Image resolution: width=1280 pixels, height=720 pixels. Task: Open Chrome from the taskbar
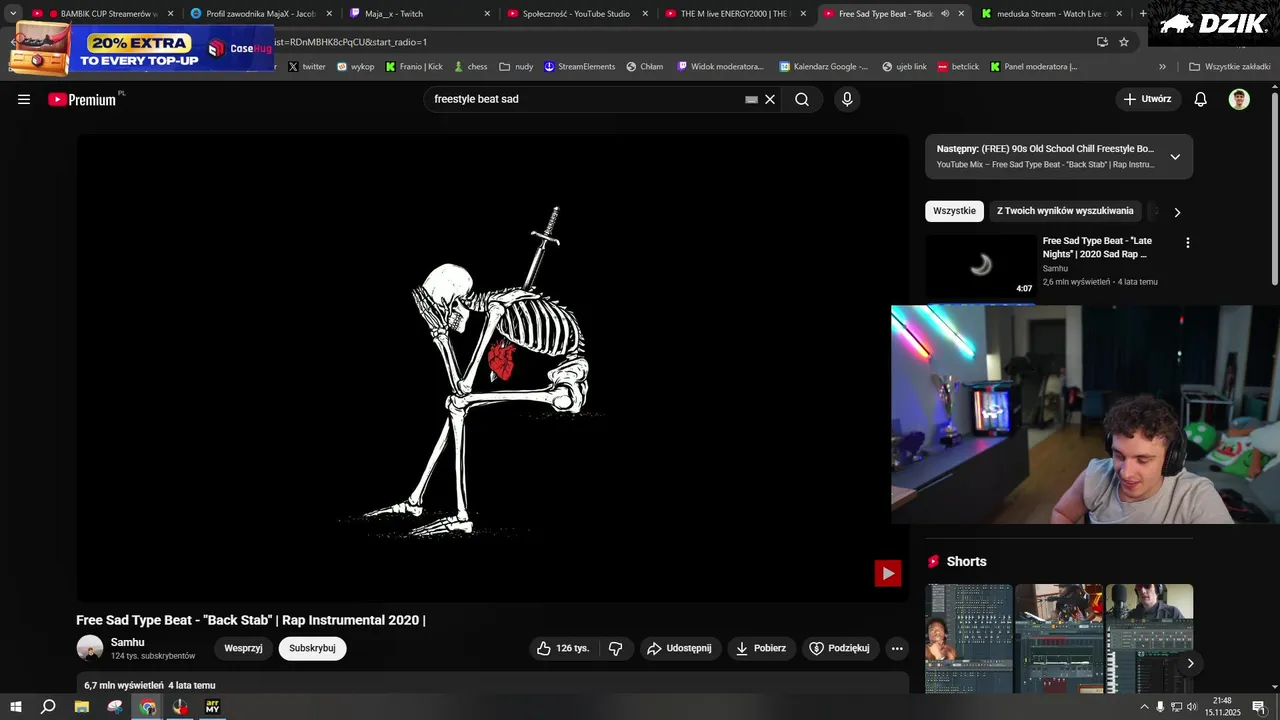click(x=148, y=707)
